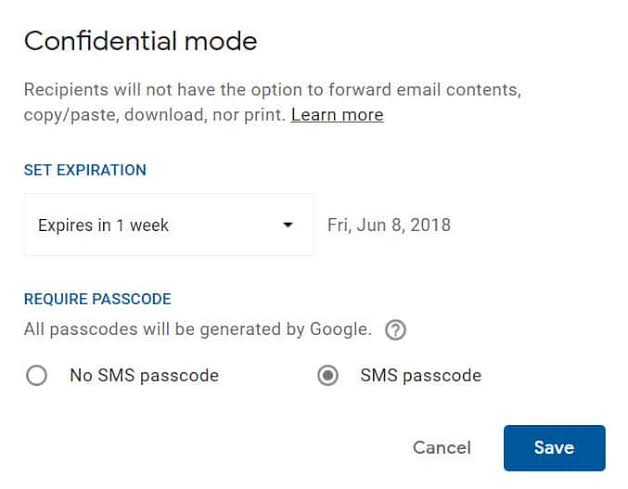Click the expiration date Fri, Jun 8, 2018

tap(389, 225)
